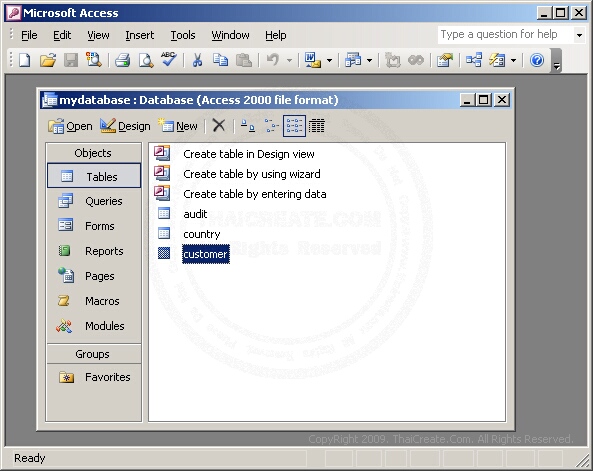
Task: Click the Groups bar header
Action: click(x=93, y=354)
